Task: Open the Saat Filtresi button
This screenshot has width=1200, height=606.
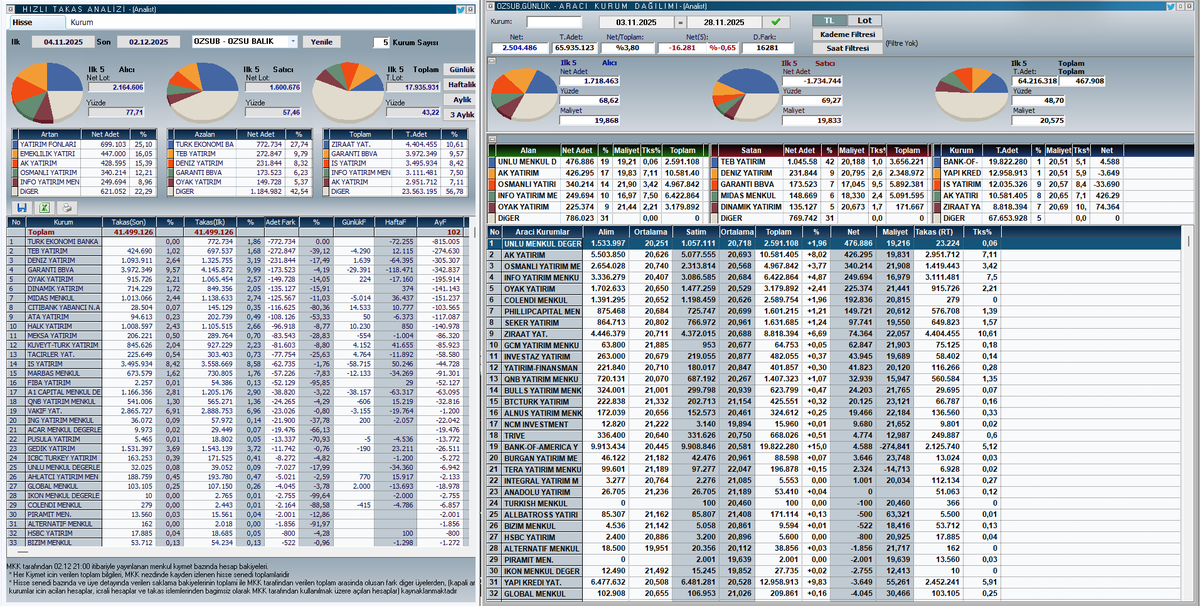Action: click(x=847, y=47)
